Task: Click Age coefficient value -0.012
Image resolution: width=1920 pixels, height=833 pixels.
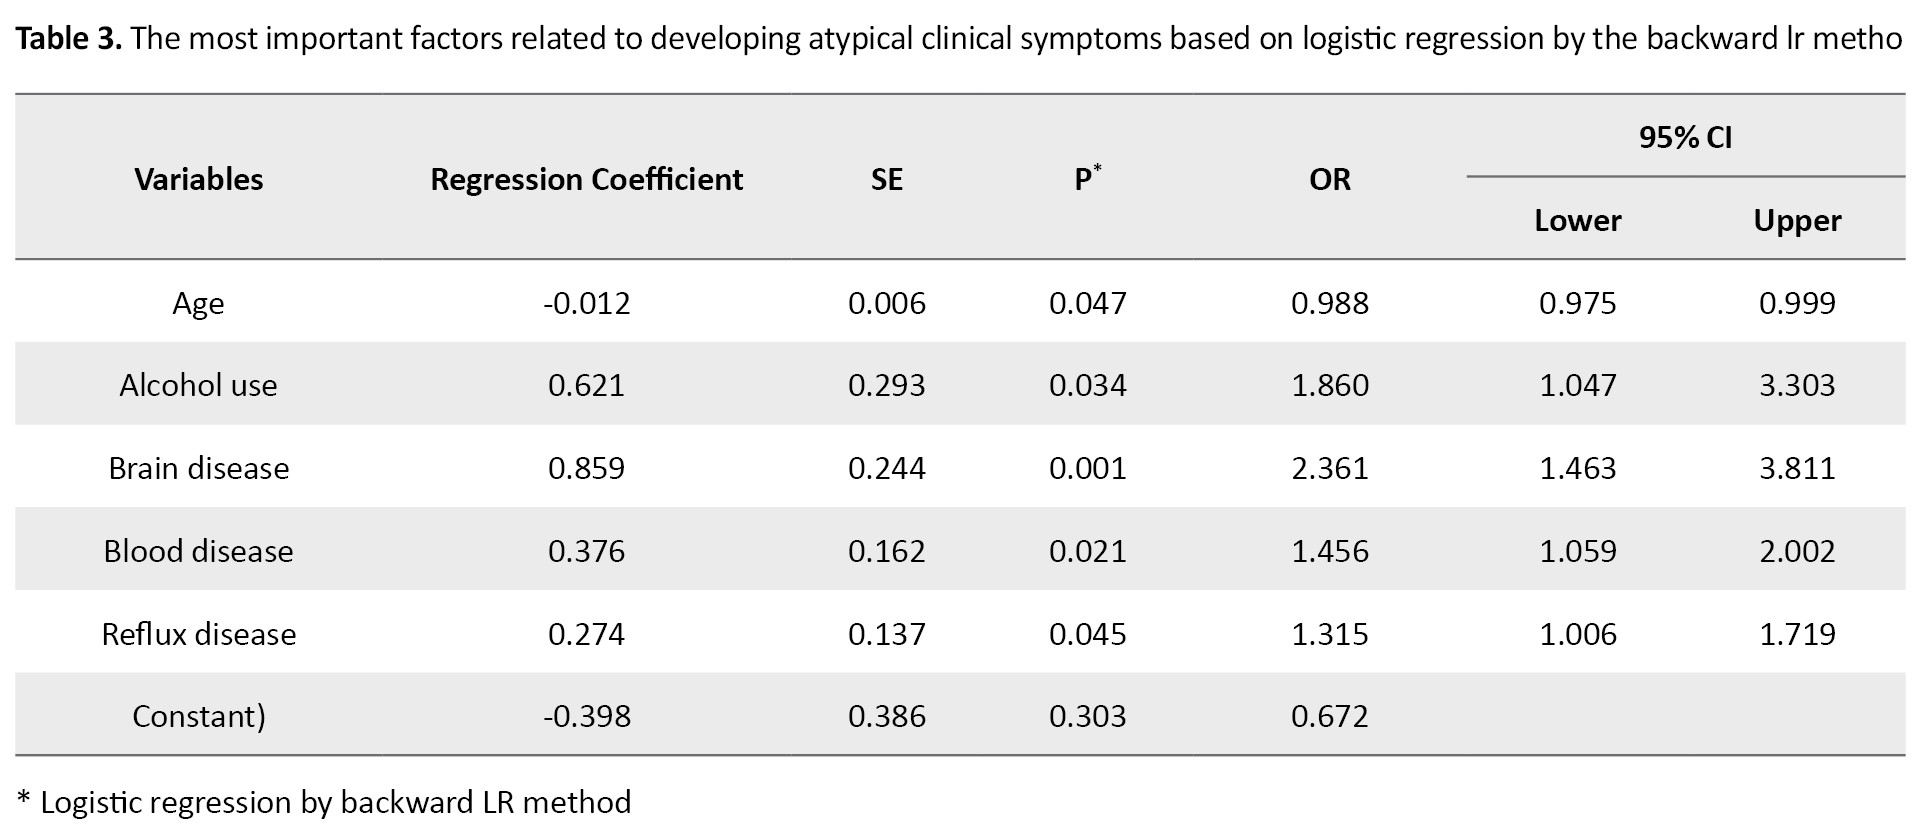Action: pos(586,303)
